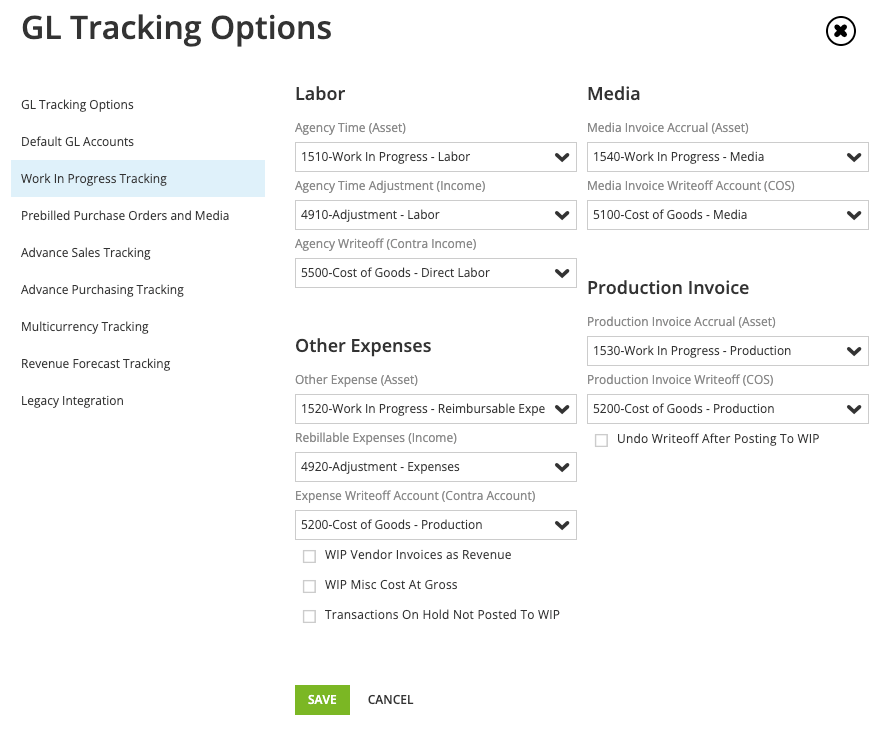Tick Undo Writeoff After Posting To WIP
891x733 pixels.
click(x=601, y=440)
